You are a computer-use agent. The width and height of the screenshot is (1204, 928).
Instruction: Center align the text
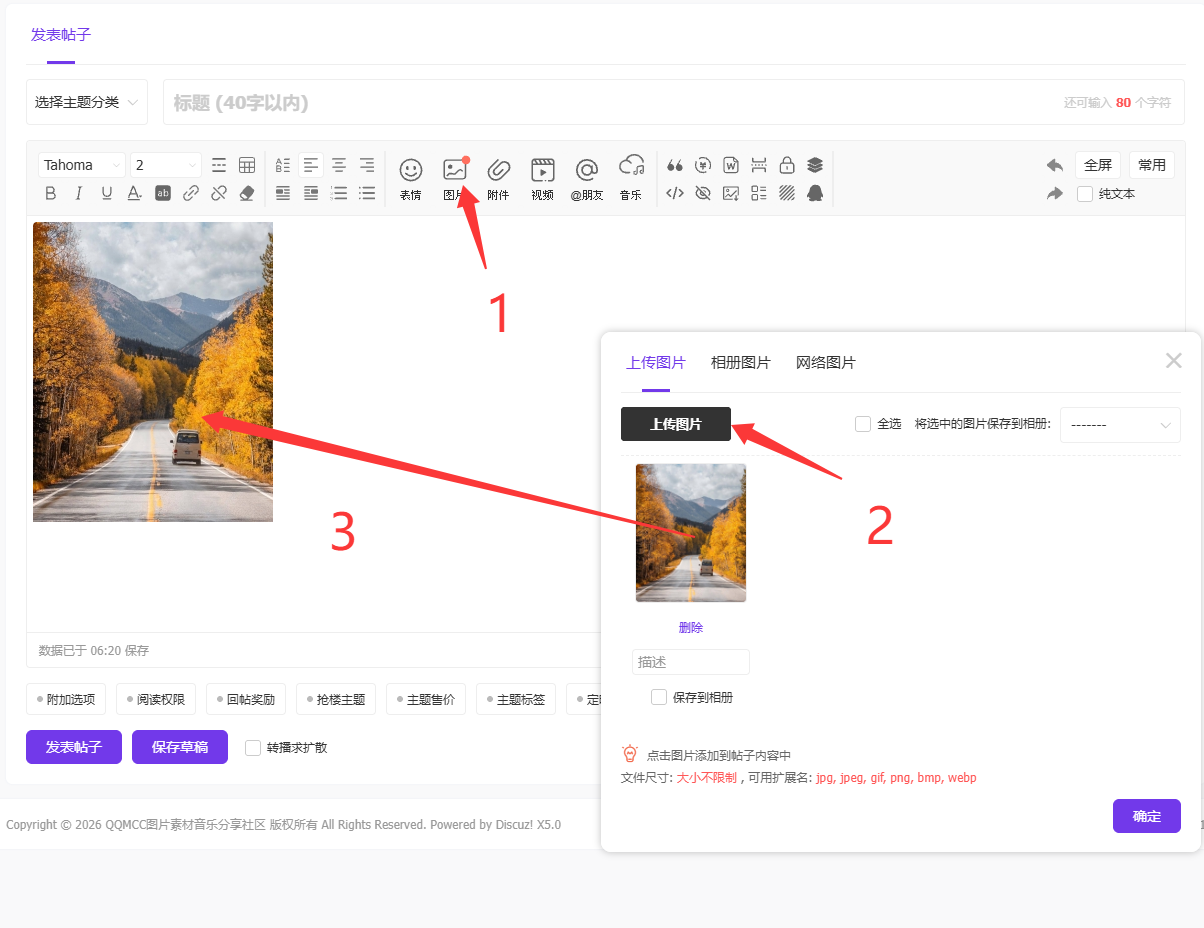pyautogui.click(x=339, y=165)
